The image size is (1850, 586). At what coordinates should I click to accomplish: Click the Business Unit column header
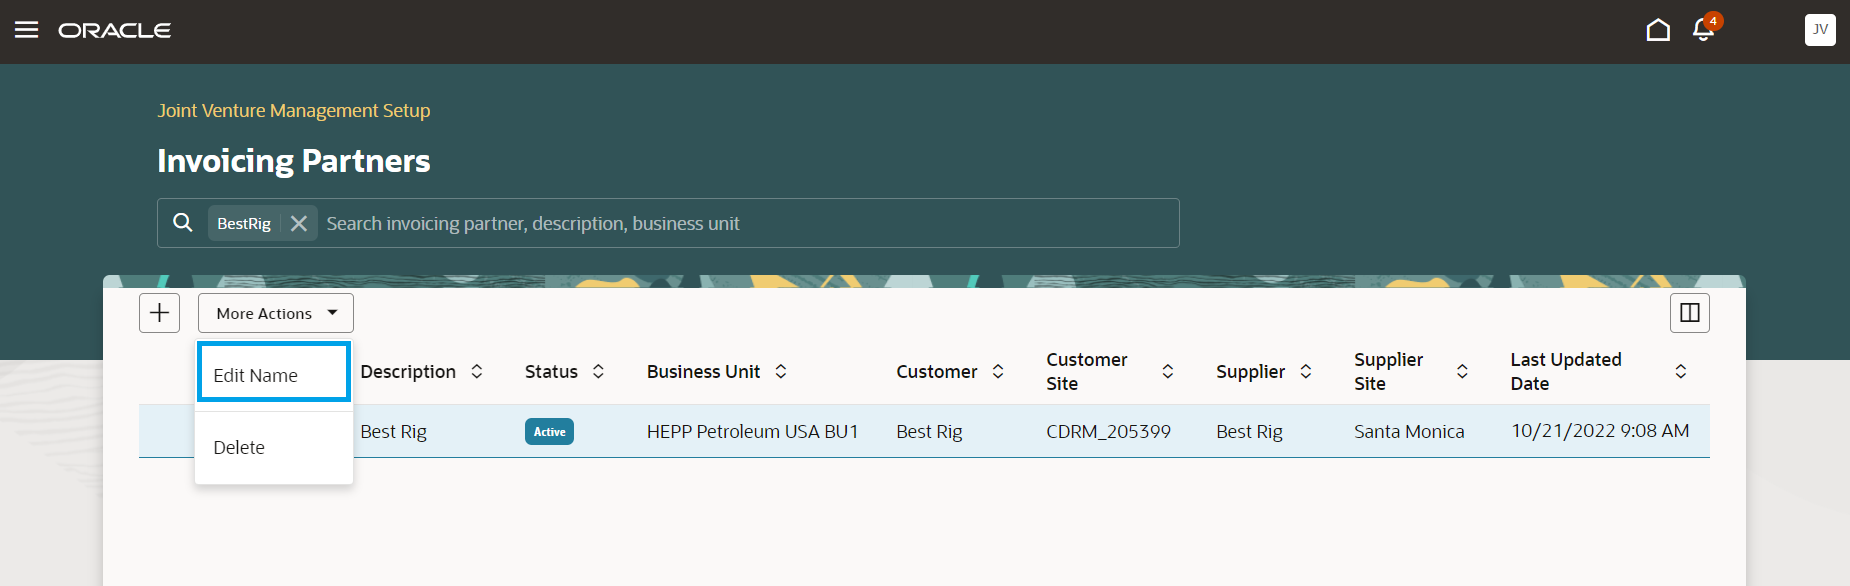click(703, 371)
